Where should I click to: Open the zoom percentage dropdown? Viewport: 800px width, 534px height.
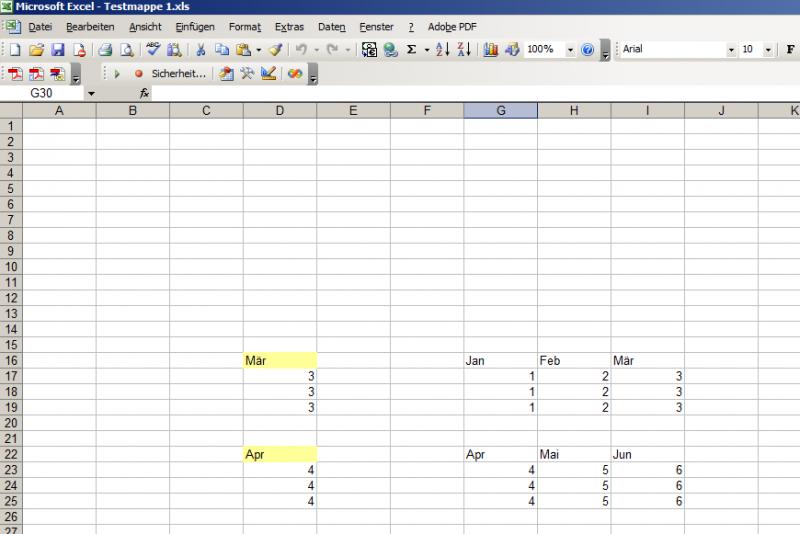[570, 50]
